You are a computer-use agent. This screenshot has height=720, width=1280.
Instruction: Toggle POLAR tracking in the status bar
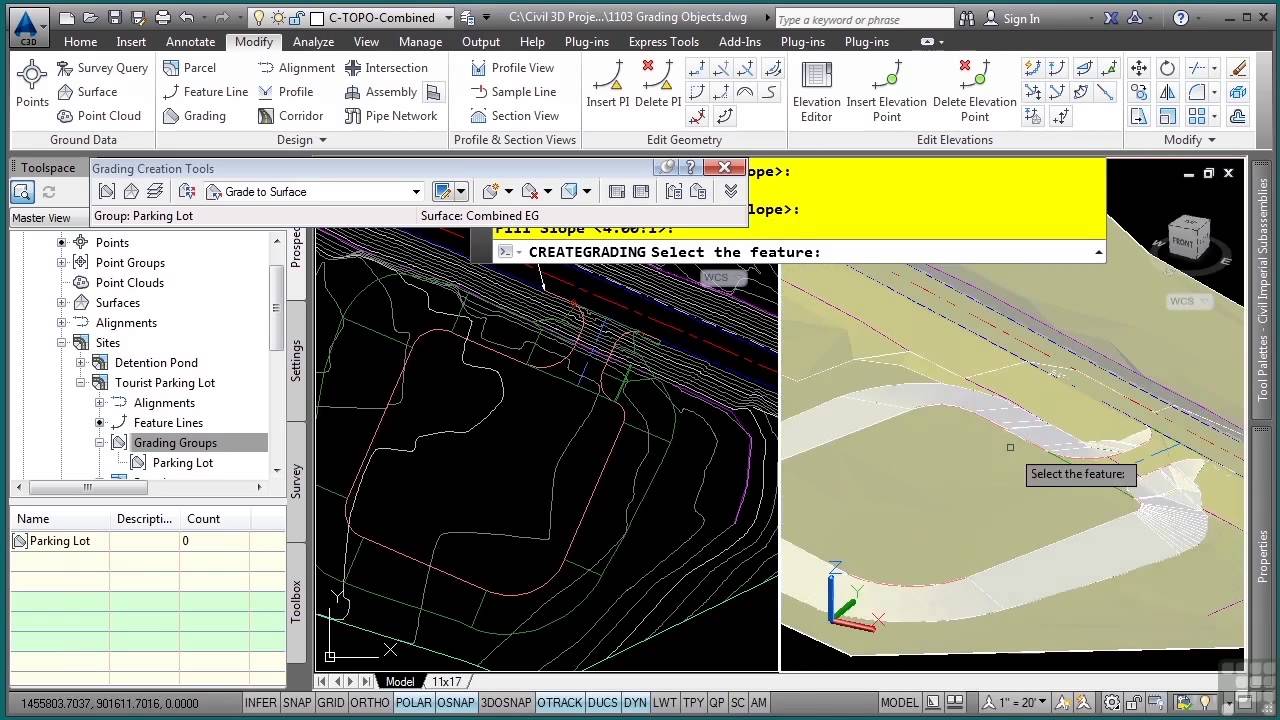[413, 703]
